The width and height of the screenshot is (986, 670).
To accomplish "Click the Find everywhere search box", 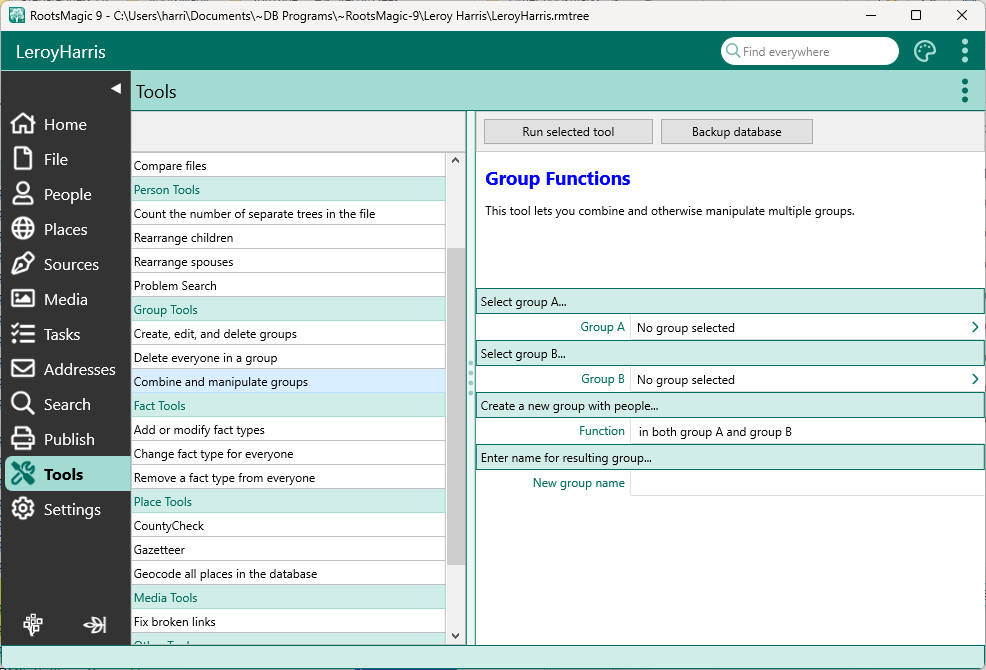I will pos(810,52).
